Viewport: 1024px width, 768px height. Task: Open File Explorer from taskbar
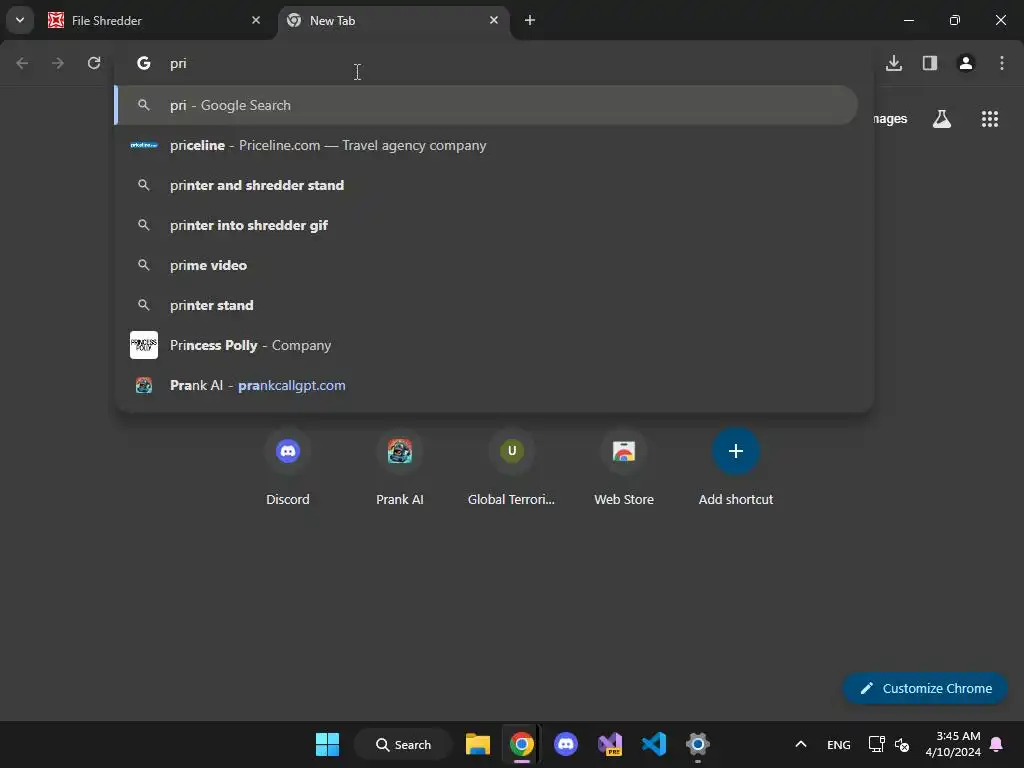478,744
